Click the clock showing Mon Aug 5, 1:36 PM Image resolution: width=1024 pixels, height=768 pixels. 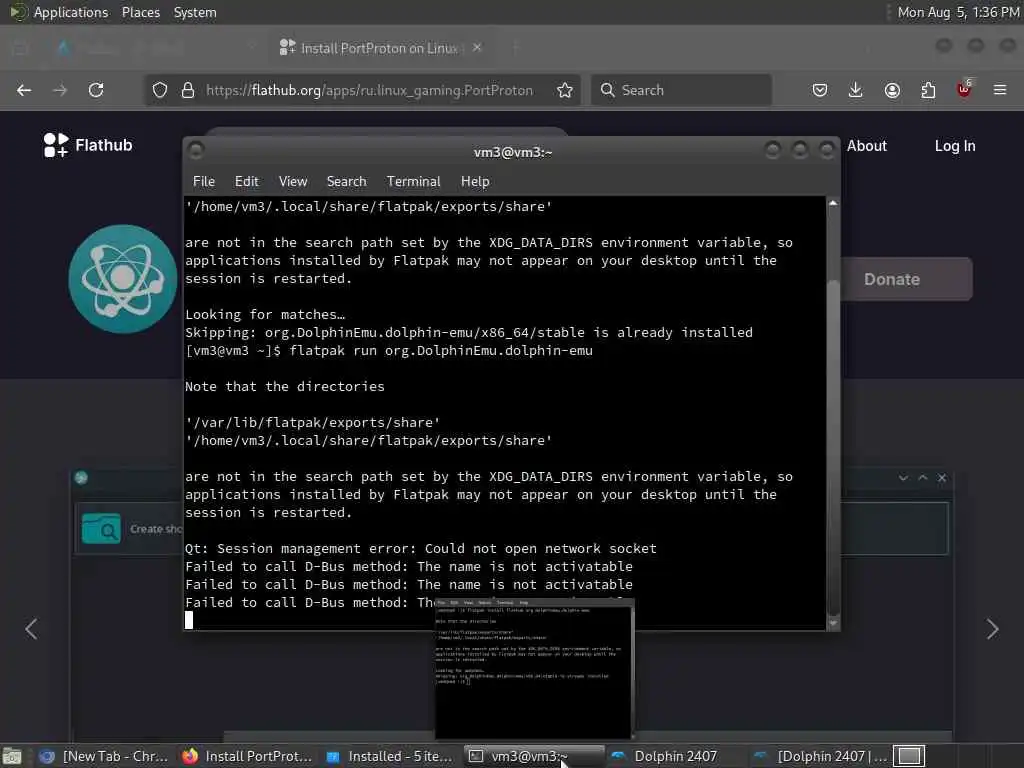[x=958, y=12]
